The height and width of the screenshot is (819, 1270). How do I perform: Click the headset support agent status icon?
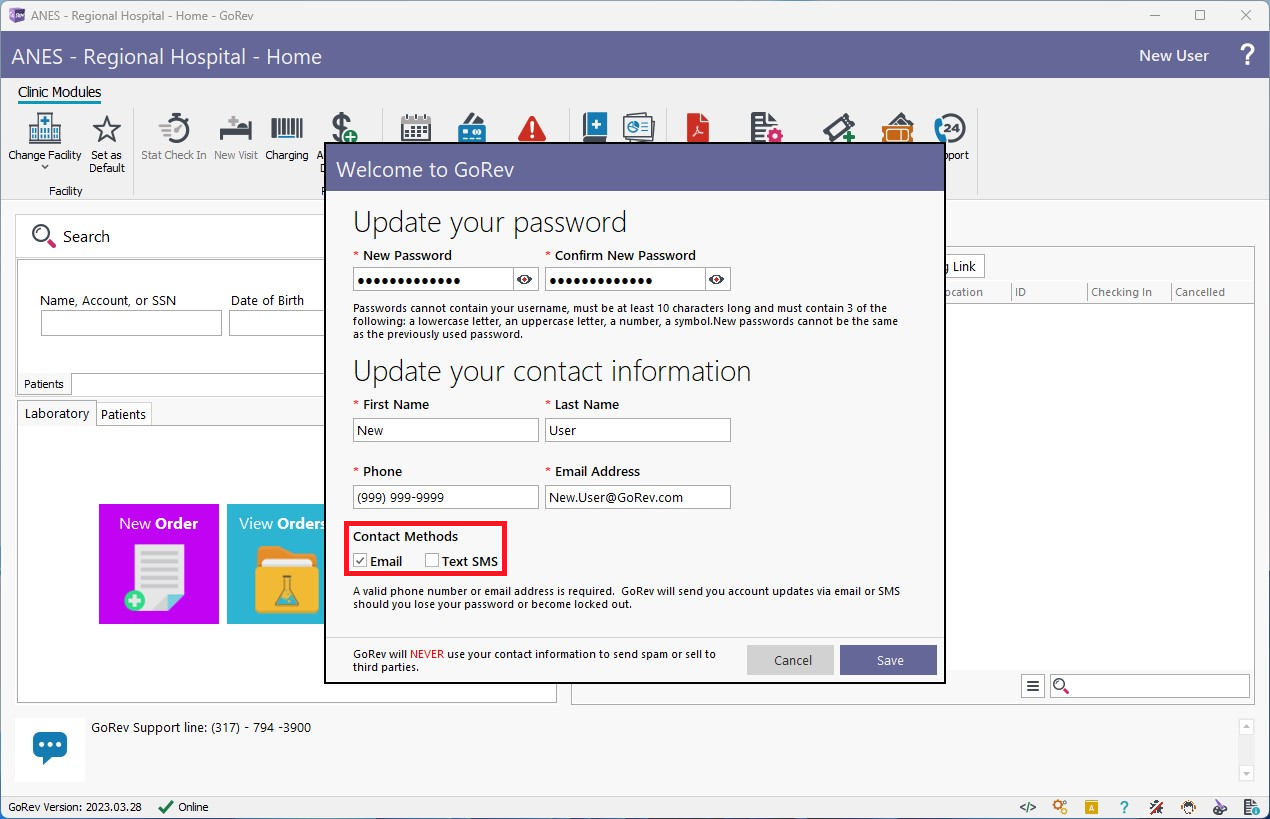(x=1188, y=807)
